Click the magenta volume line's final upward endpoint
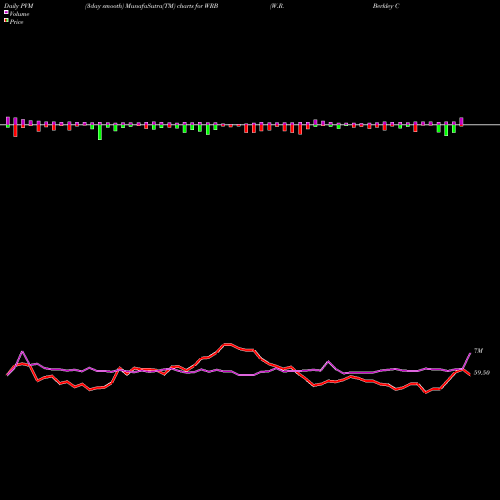Screen dimensions: 500x500 coord(470,353)
